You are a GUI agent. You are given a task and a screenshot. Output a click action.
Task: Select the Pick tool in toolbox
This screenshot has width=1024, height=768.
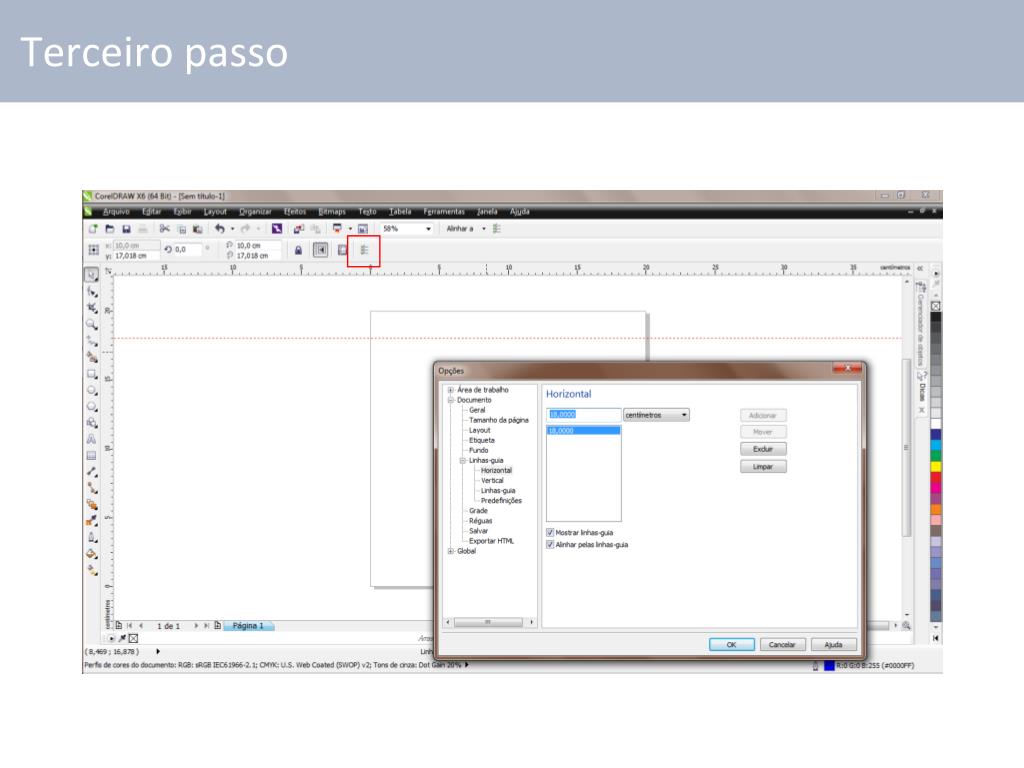[x=92, y=275]
